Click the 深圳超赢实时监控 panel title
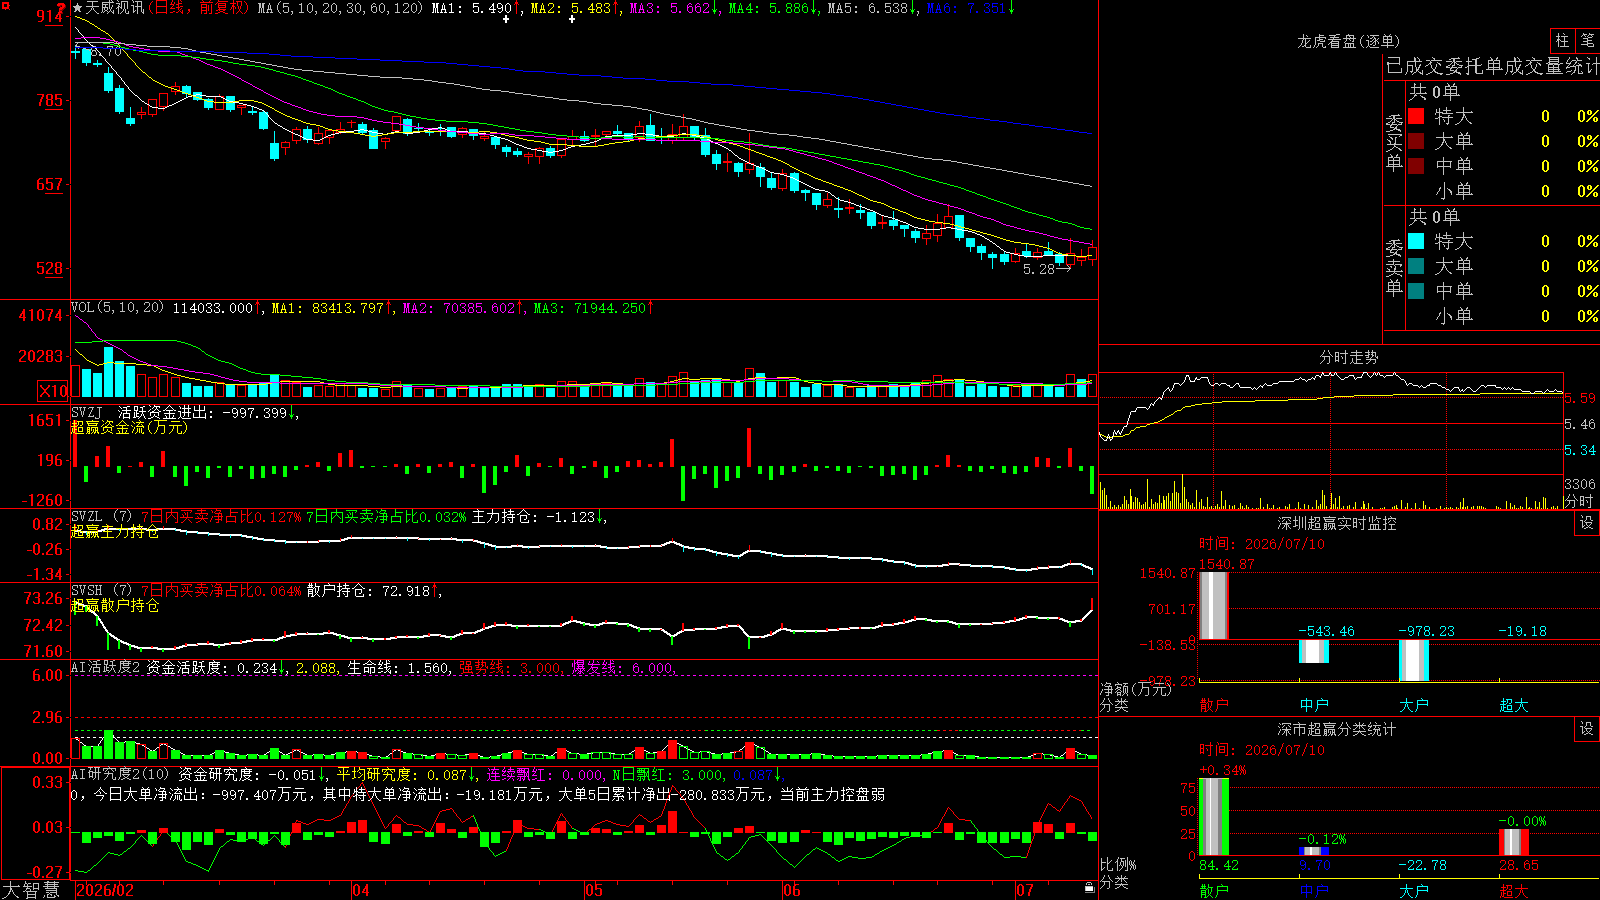 [1337, 523]
